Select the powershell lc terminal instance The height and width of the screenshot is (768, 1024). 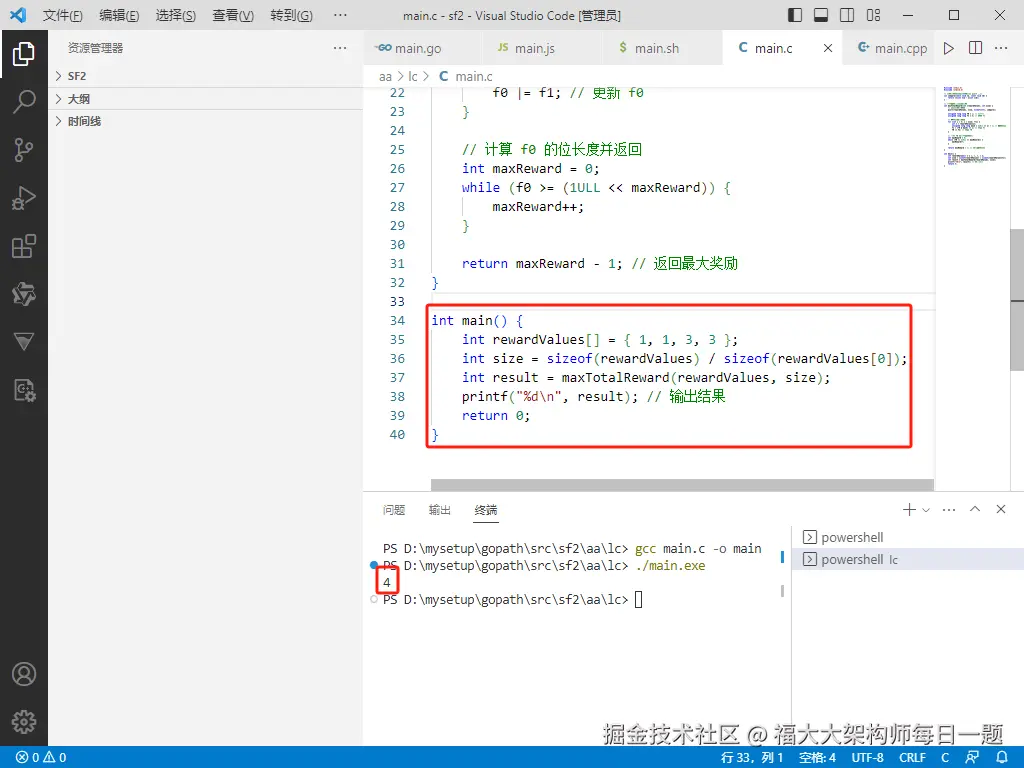[907, 559]
